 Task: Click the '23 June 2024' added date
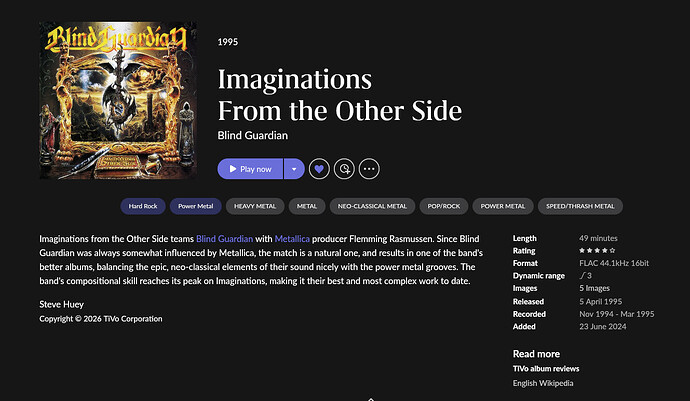(x=603, y=327)
